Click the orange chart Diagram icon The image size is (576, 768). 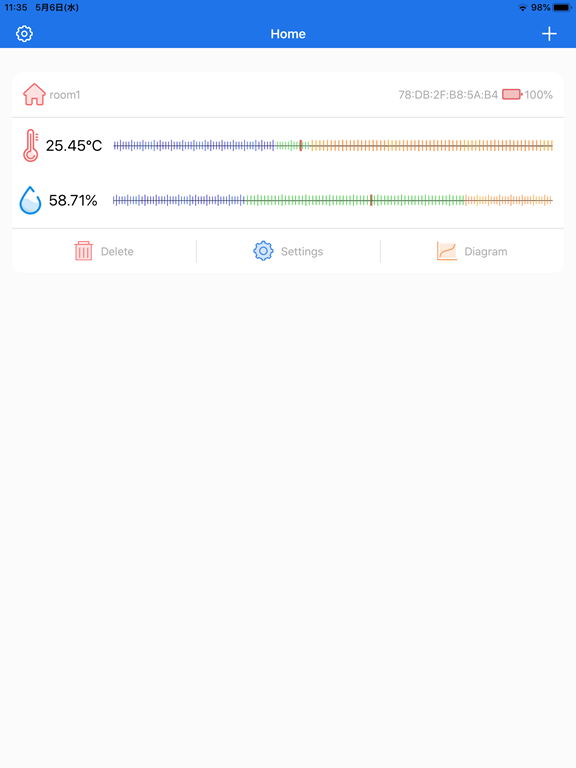(x=446, y=251)
